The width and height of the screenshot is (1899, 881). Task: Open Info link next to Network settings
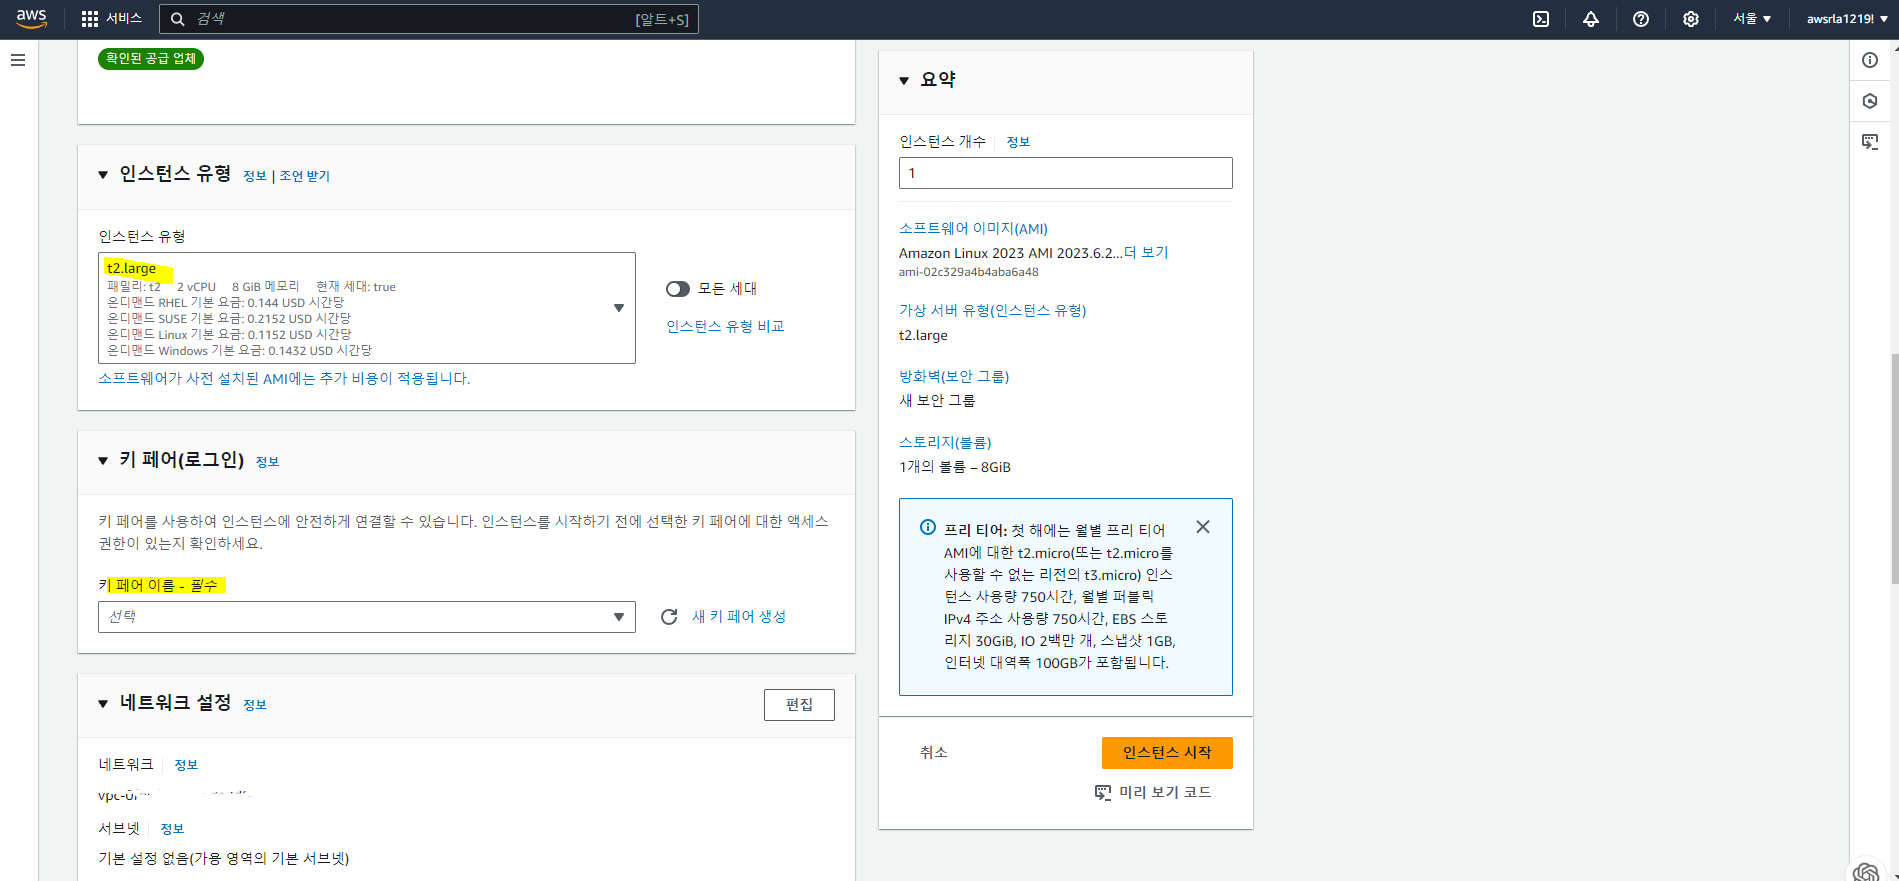pos(255,705)
